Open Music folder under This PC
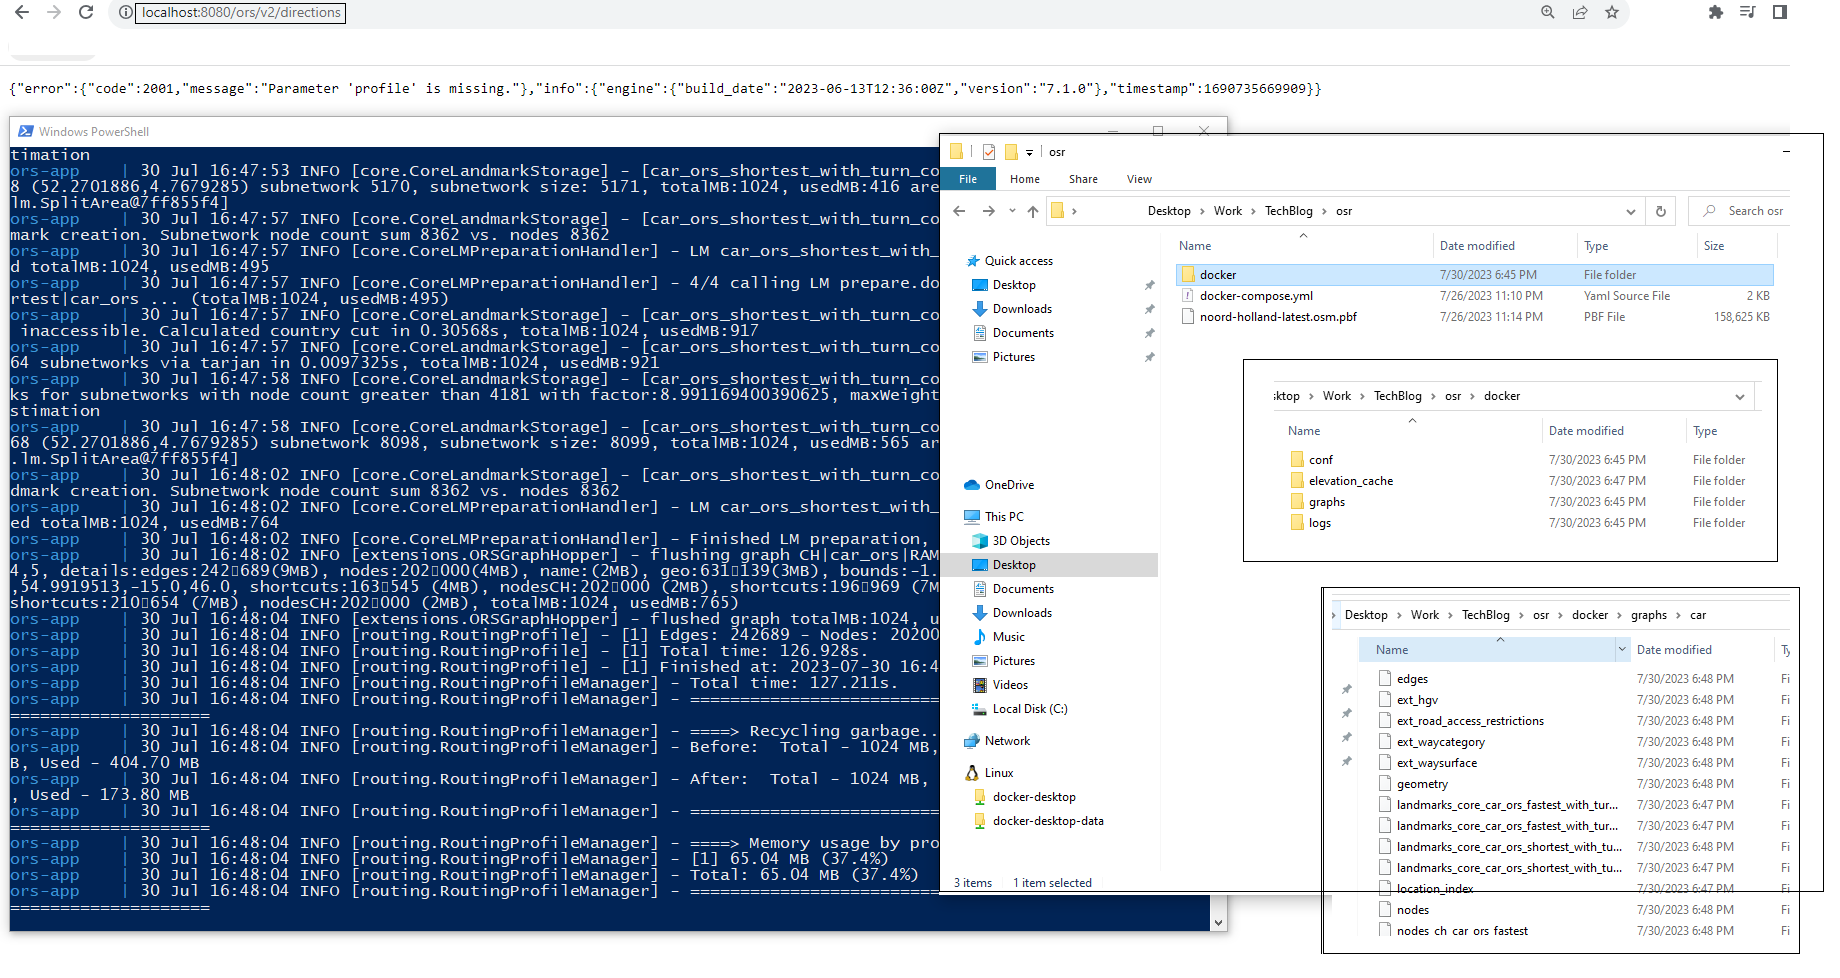1840x978 pixels. 1008,637
